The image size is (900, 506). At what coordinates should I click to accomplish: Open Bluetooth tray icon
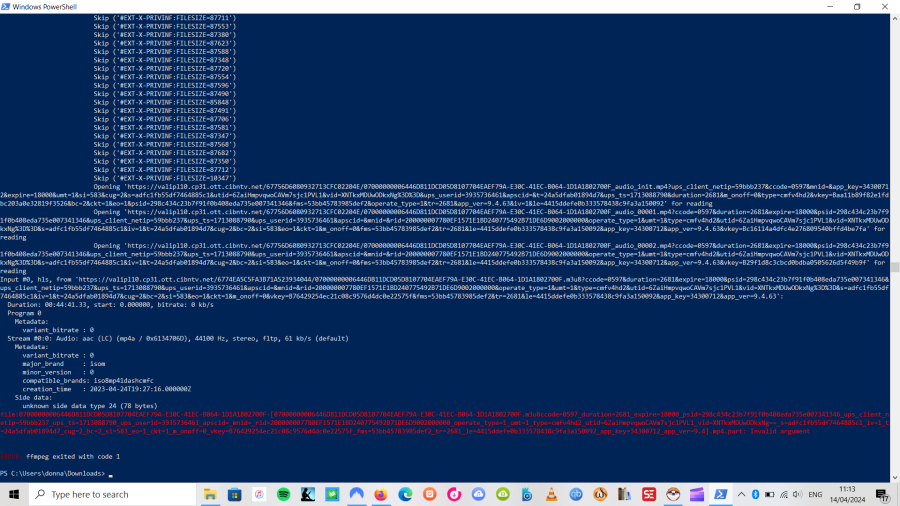(755, 494)
